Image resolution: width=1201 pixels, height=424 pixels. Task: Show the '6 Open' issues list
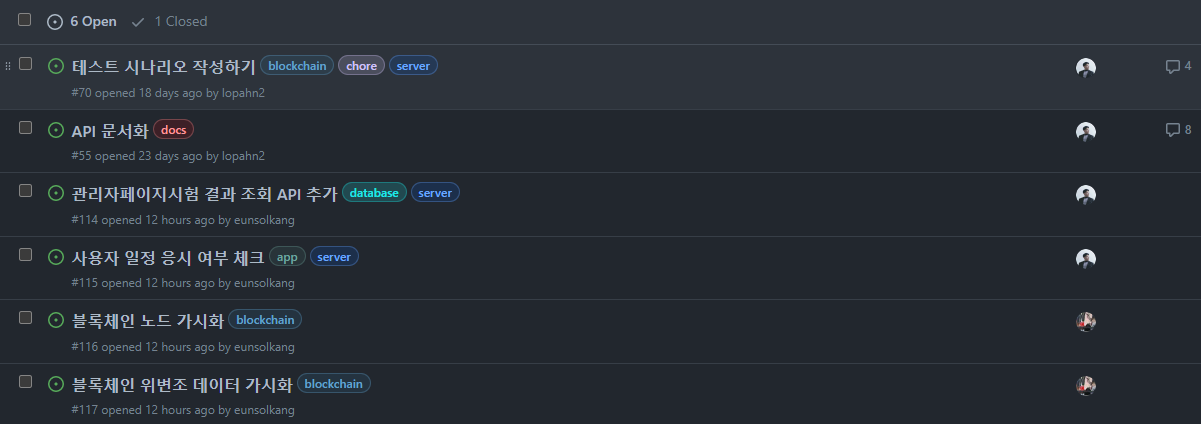(82, 21)
